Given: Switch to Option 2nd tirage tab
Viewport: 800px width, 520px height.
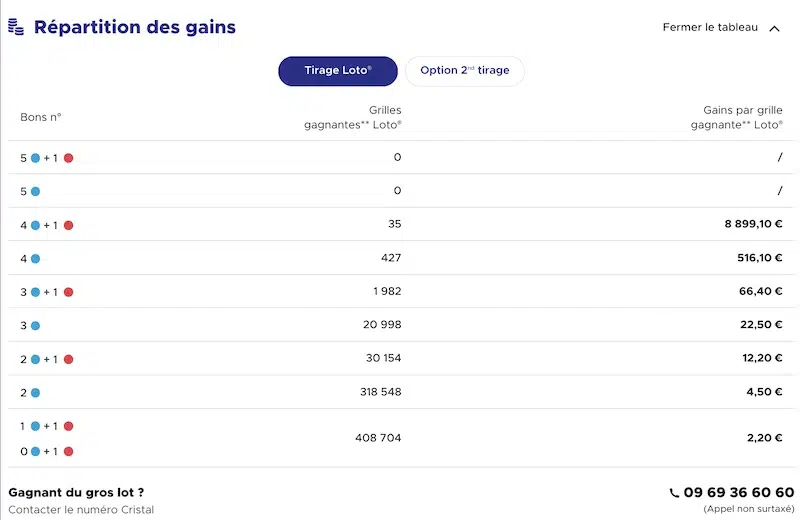Looking at the screenshot, I should 465,71.
